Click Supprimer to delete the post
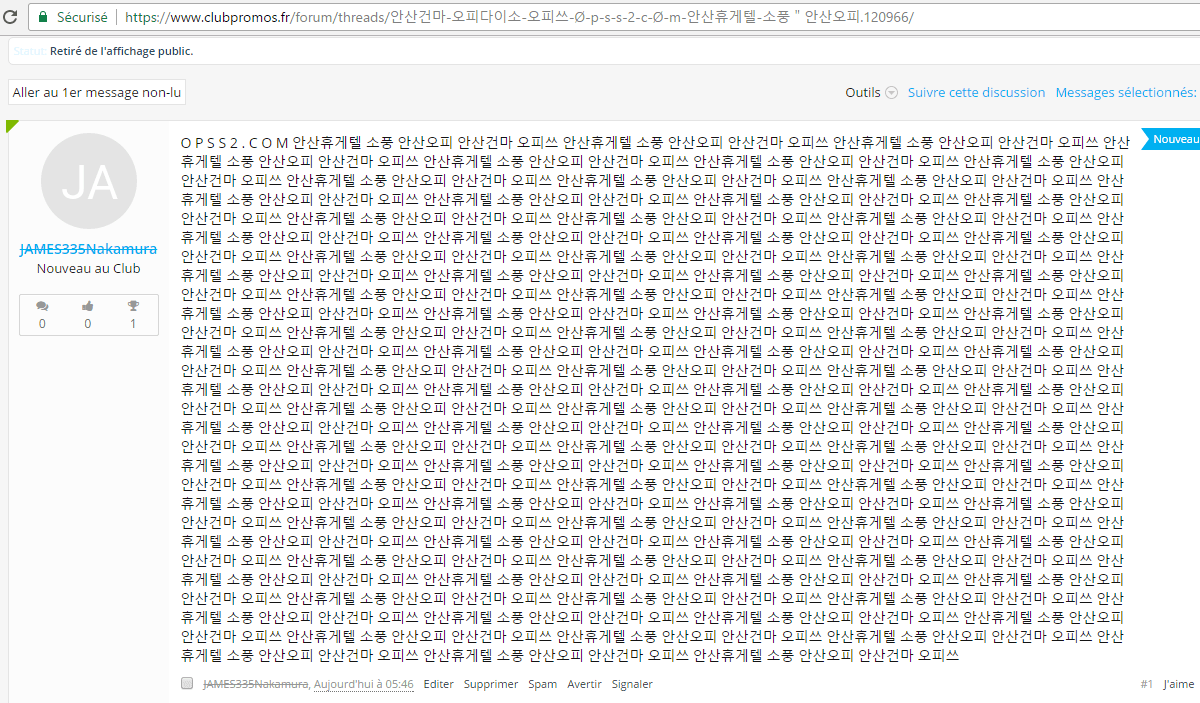Screen dimensions: 1200x703 (491, 684)
